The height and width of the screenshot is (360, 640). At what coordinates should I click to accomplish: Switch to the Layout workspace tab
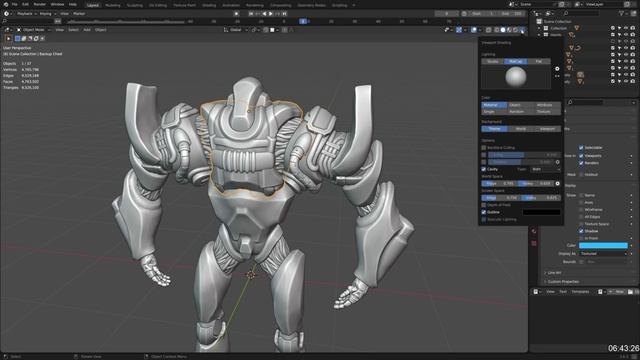[x=93, y=5]
